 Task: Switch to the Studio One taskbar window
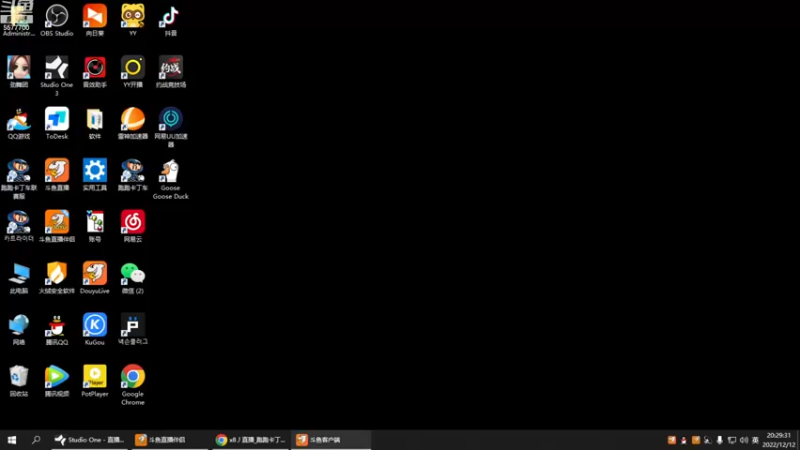coord(90,439)
